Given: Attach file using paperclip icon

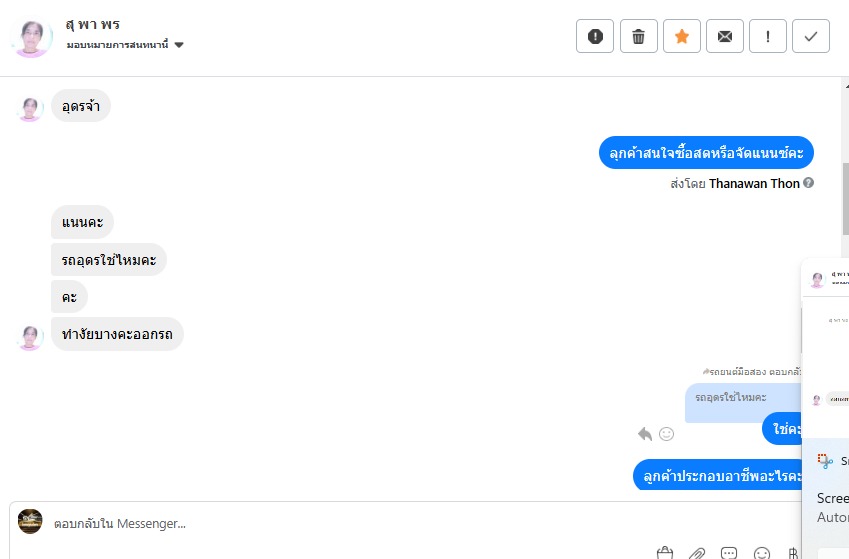Looking at the screenshot, I should (x=696, y=554).
